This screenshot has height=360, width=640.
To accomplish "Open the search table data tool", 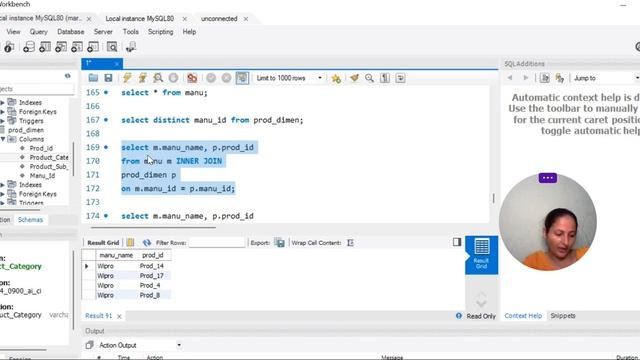I will 112,47.
